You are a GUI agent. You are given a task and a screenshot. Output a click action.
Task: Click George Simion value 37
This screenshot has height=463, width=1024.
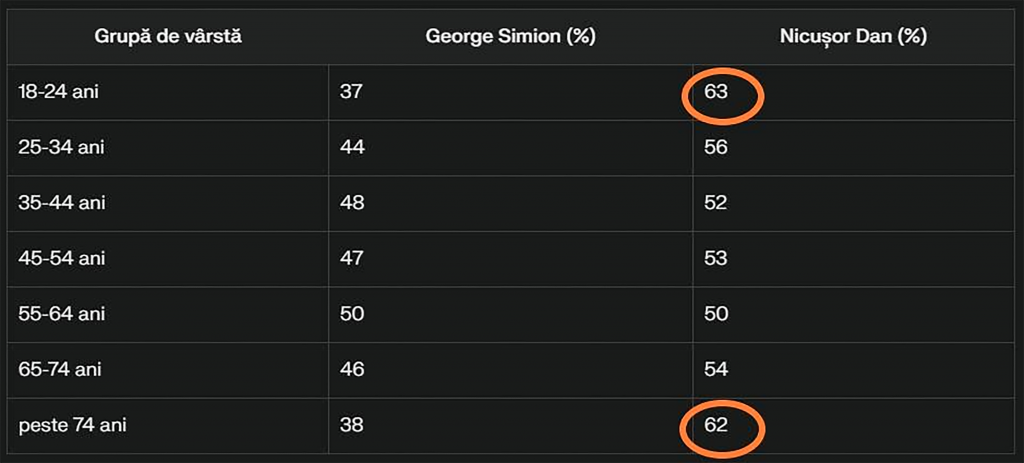pos(351,92)
